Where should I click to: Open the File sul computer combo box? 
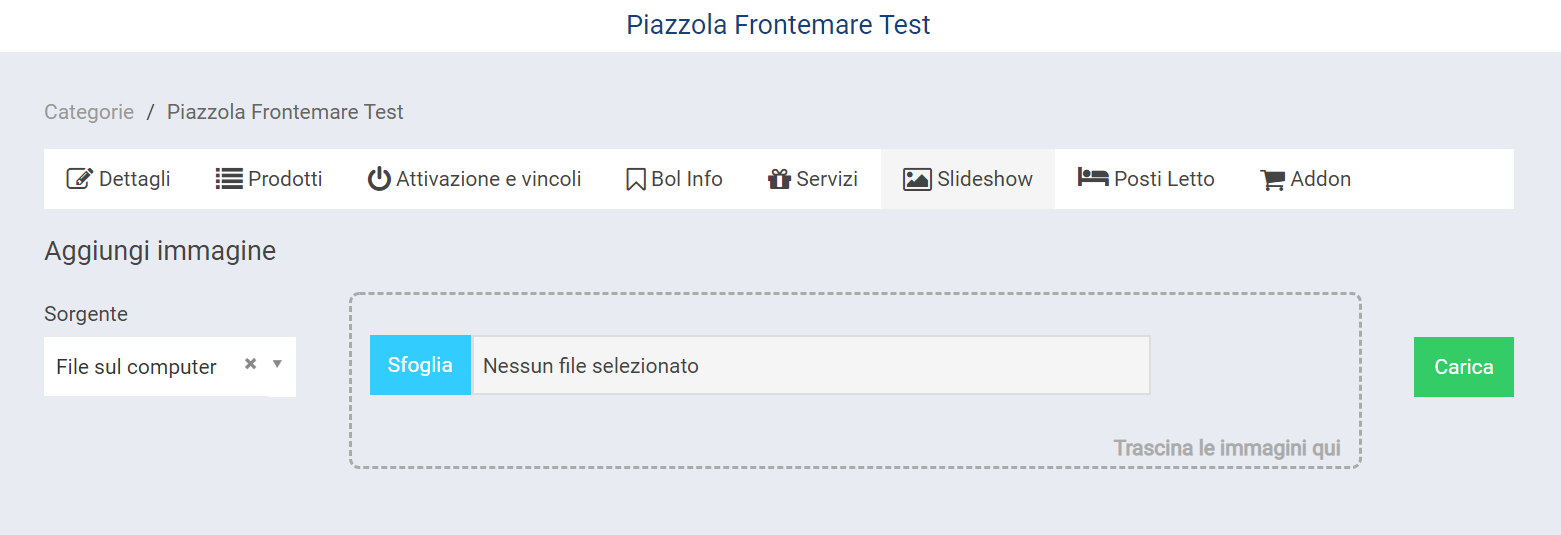[x=137, y=367]
